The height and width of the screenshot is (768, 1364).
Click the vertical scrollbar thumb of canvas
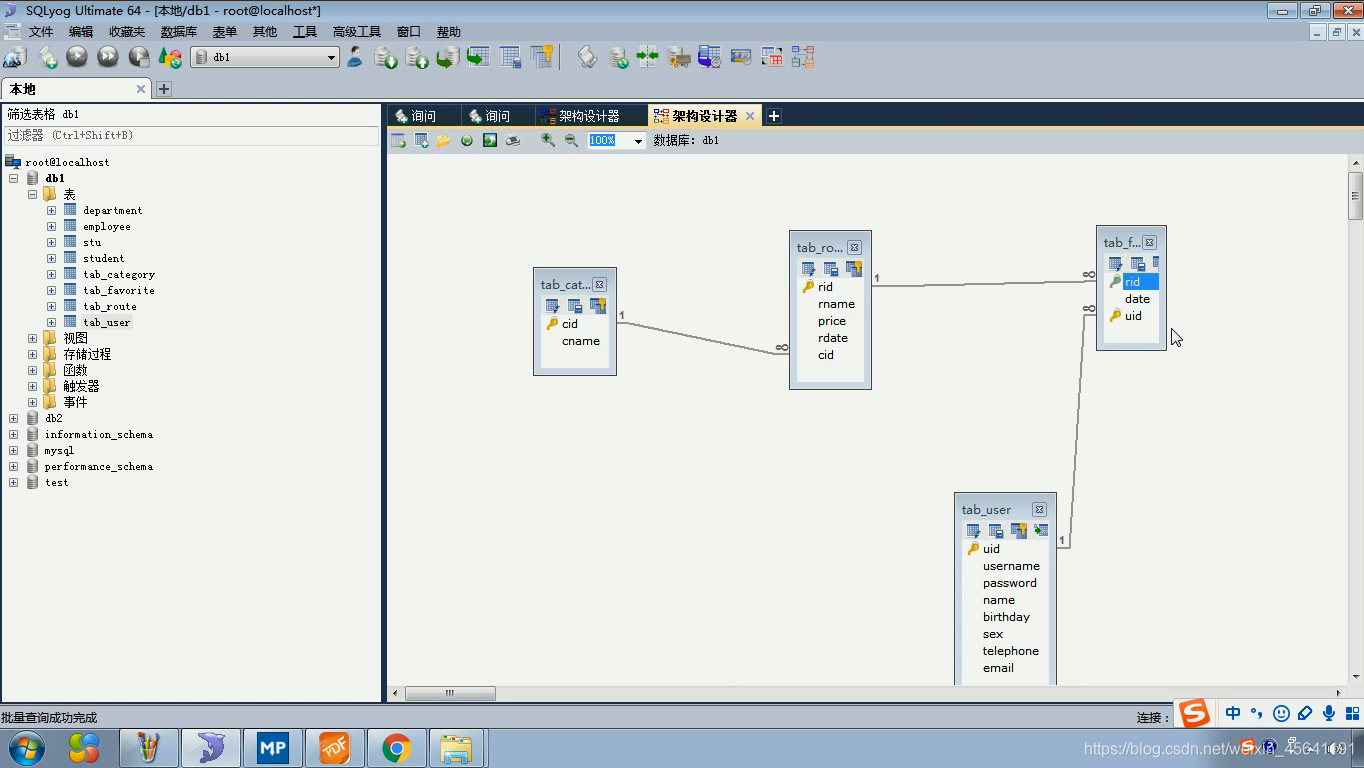point(1356,196)
